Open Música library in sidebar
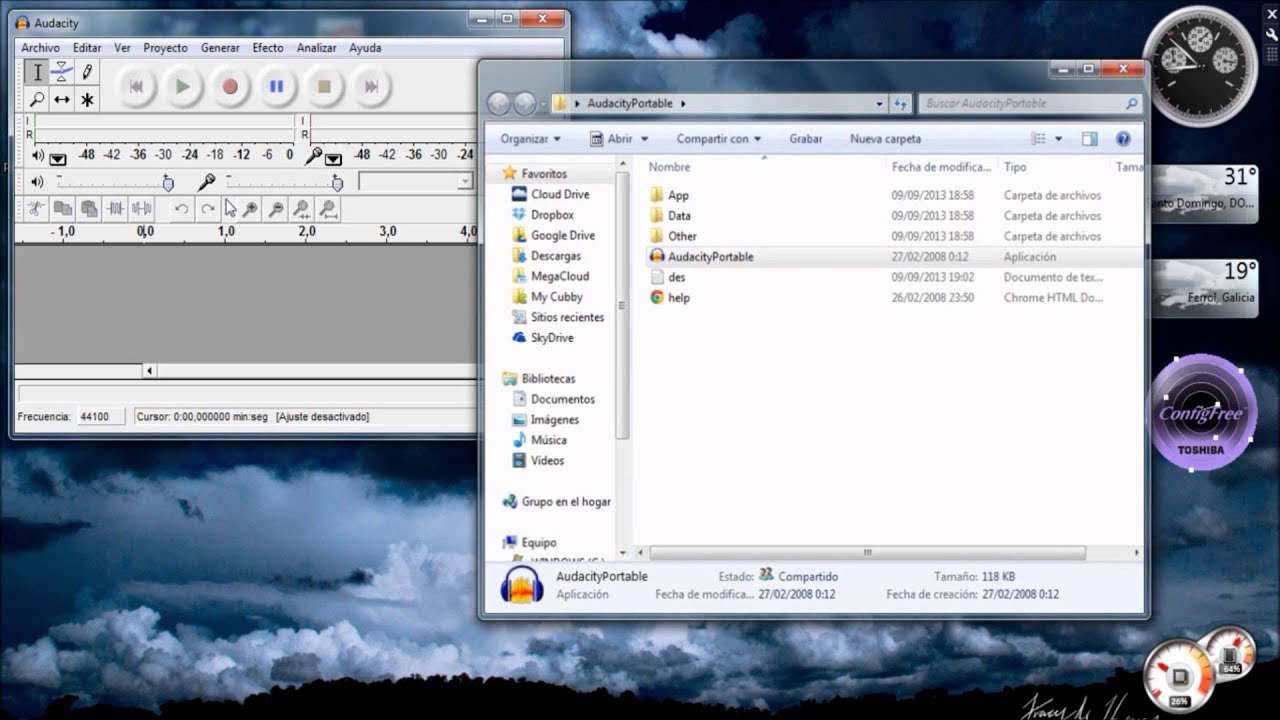Image resolution: width=1280 pixels, height=720 pixels. click(x=548, y=440)
